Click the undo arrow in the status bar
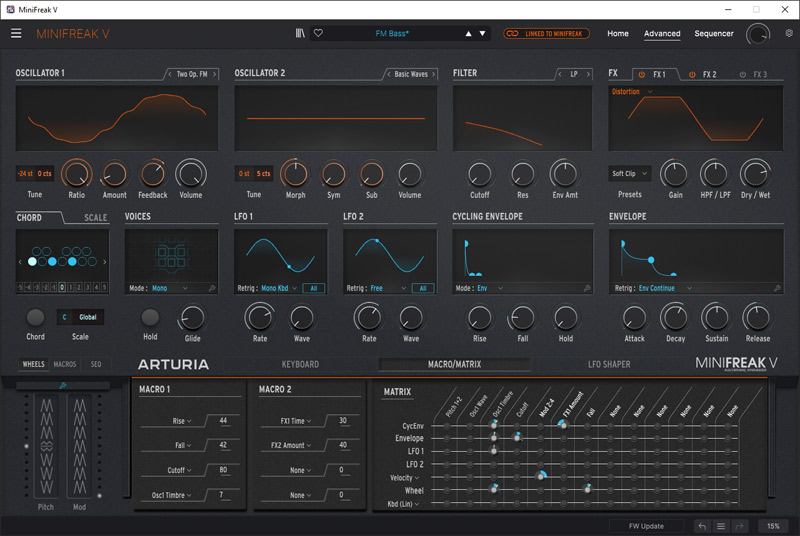This screenshot has height=536, width=800. pyautogui.click(x=702, y=526)
